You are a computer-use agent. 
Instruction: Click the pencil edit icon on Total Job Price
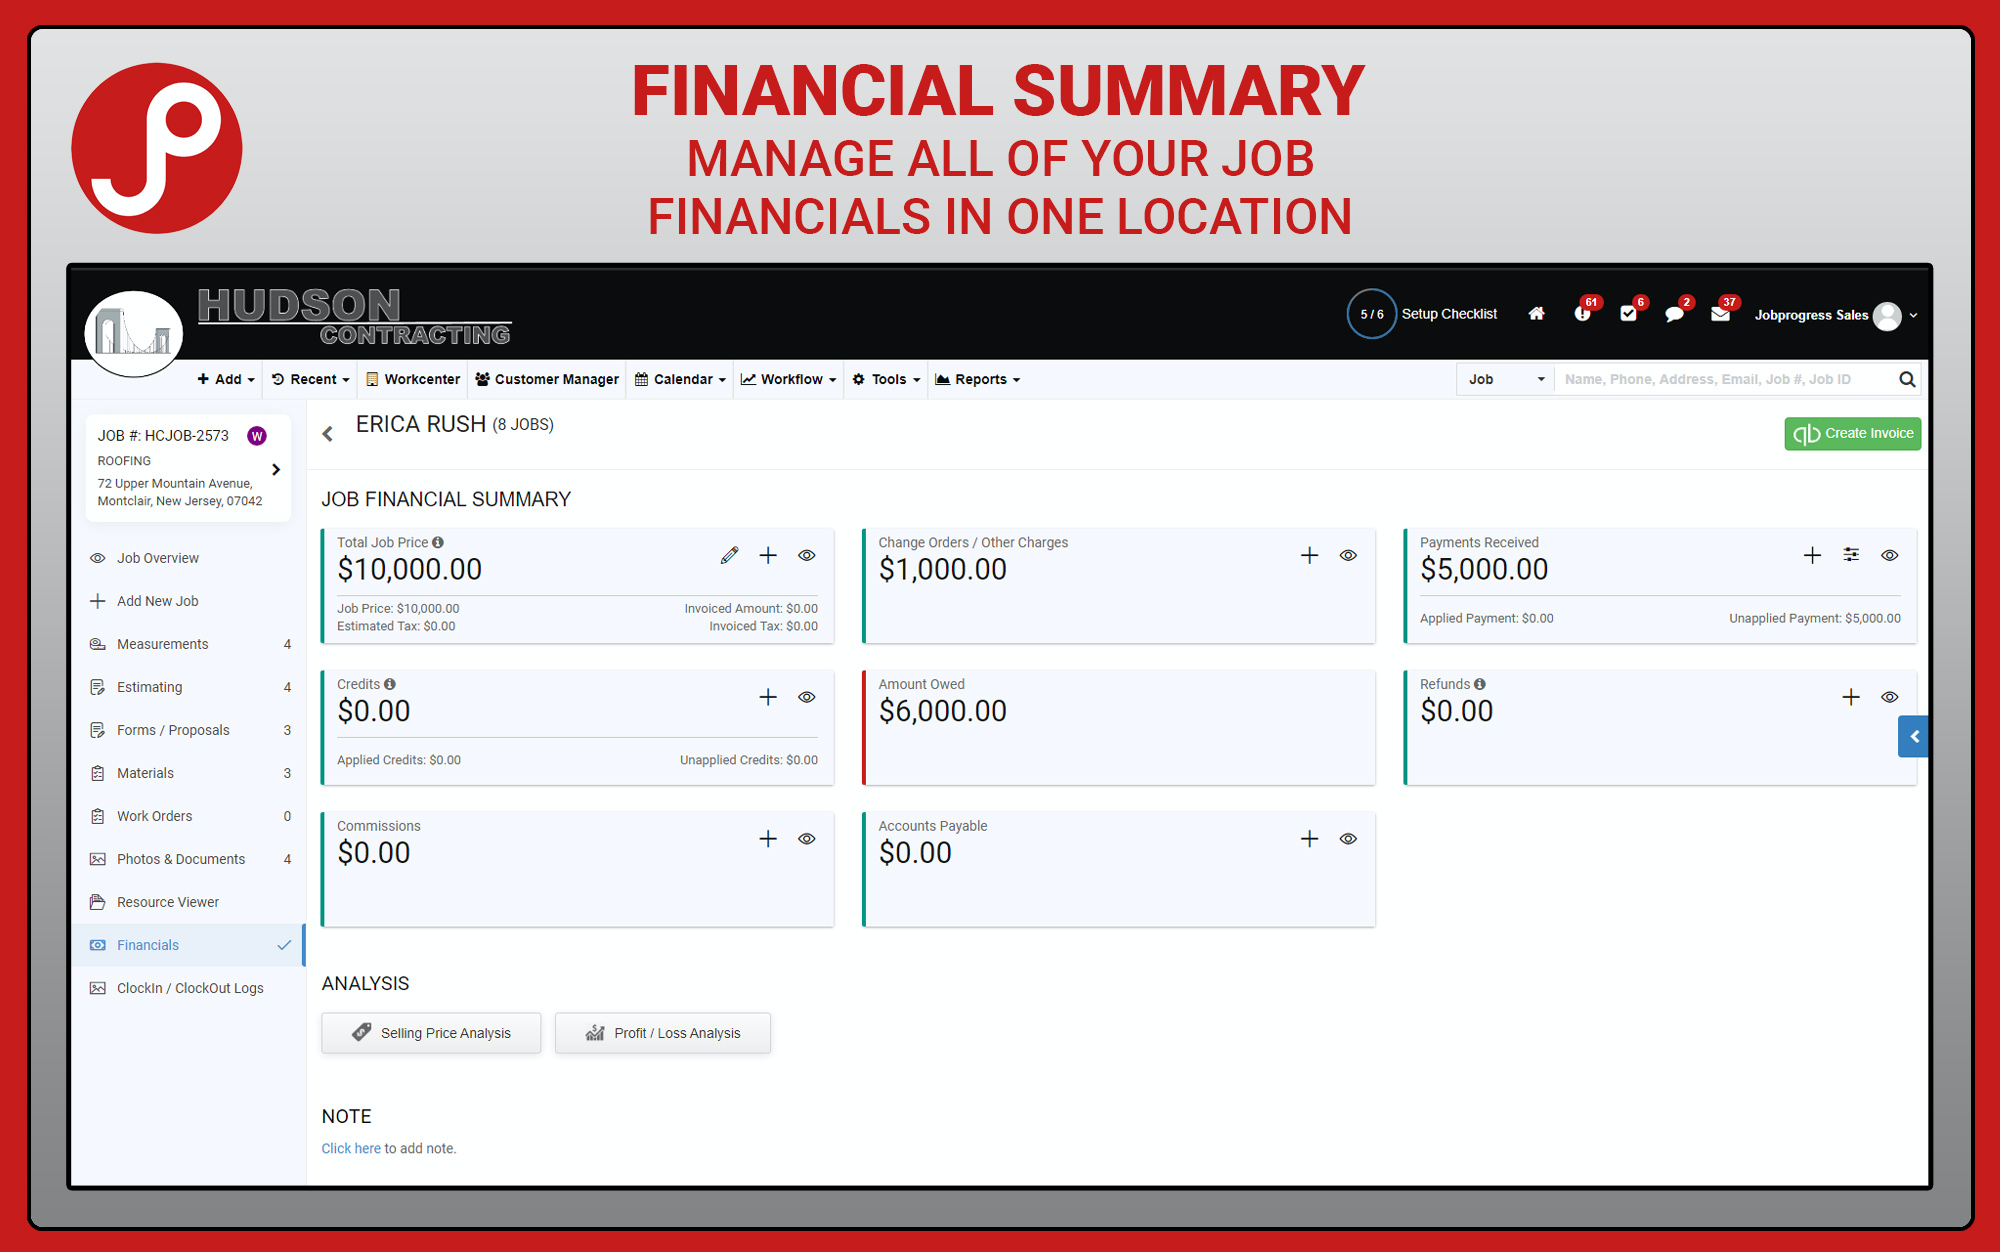pyautogui.click(x=729, y=555)
